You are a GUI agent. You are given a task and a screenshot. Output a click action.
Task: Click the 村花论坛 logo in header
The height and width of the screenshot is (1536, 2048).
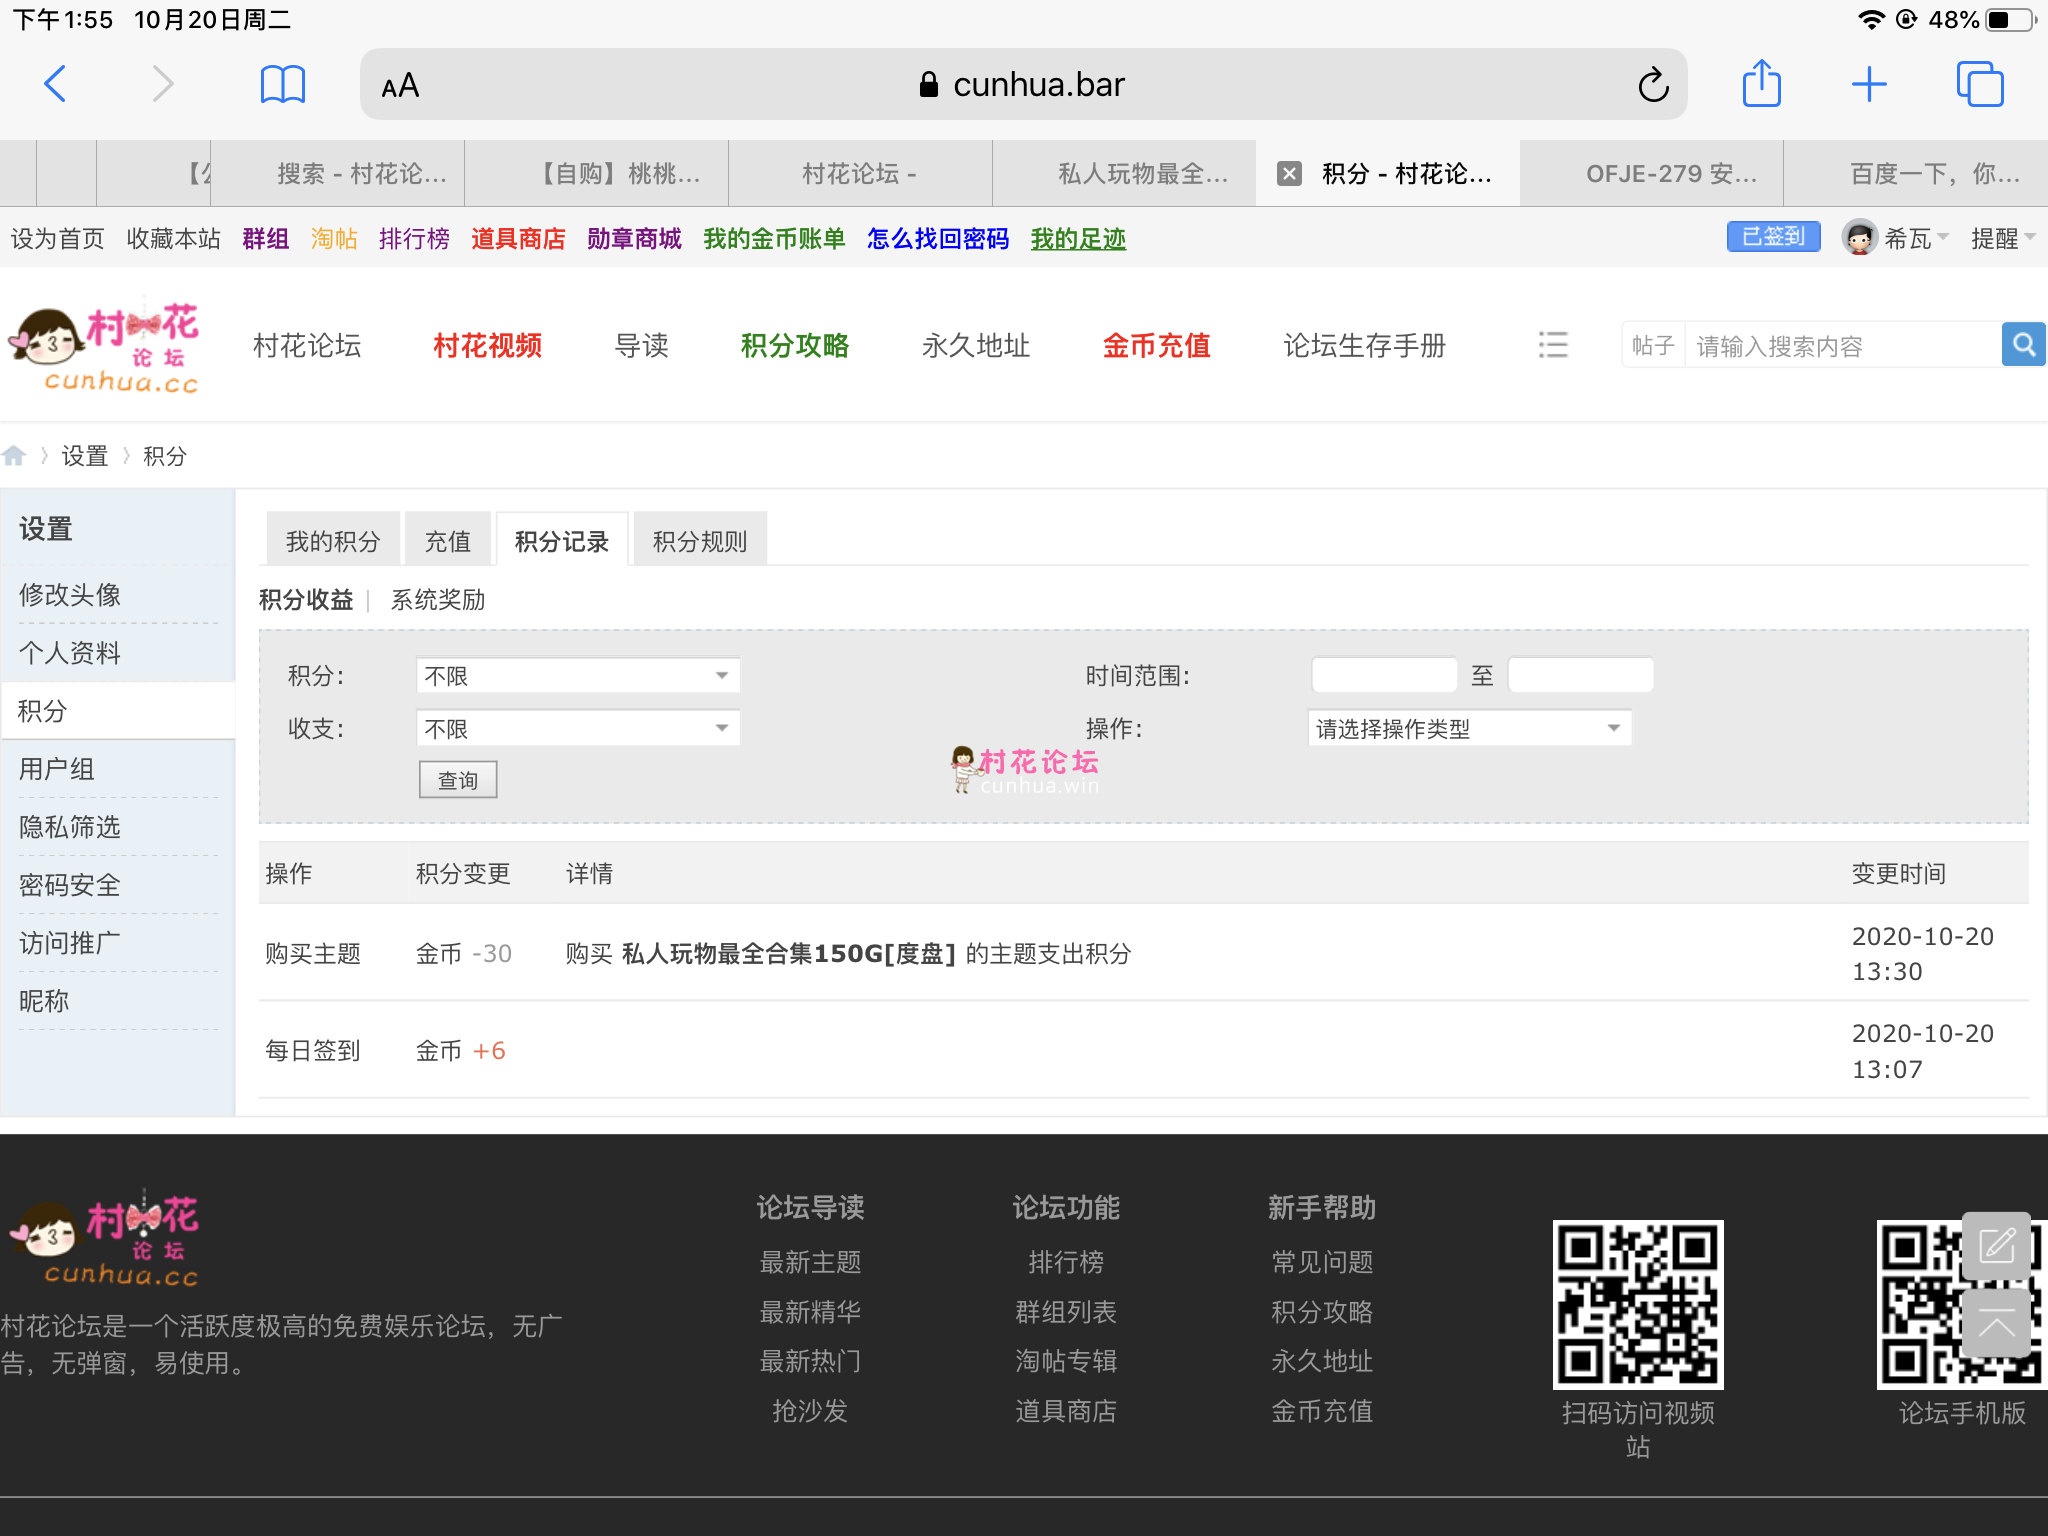pos(104,347)
